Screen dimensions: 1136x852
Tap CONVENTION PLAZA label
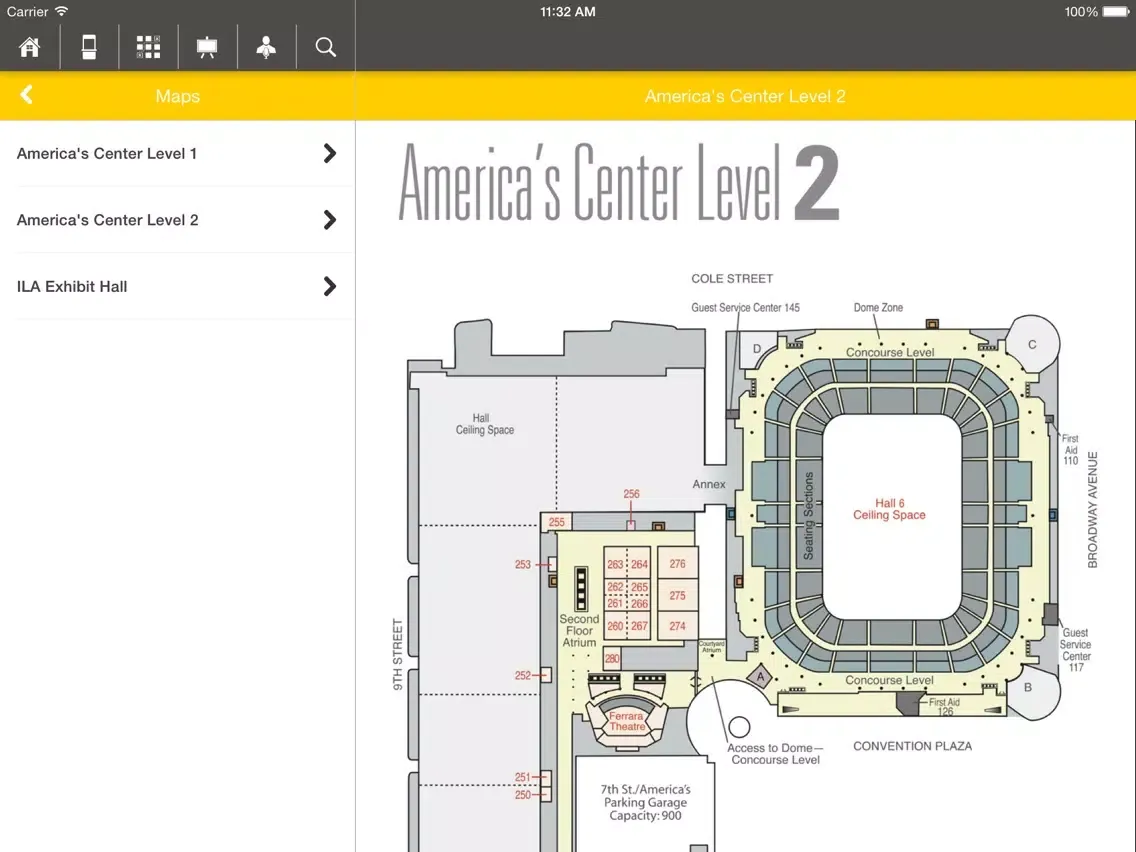click(x=912, y=746)
